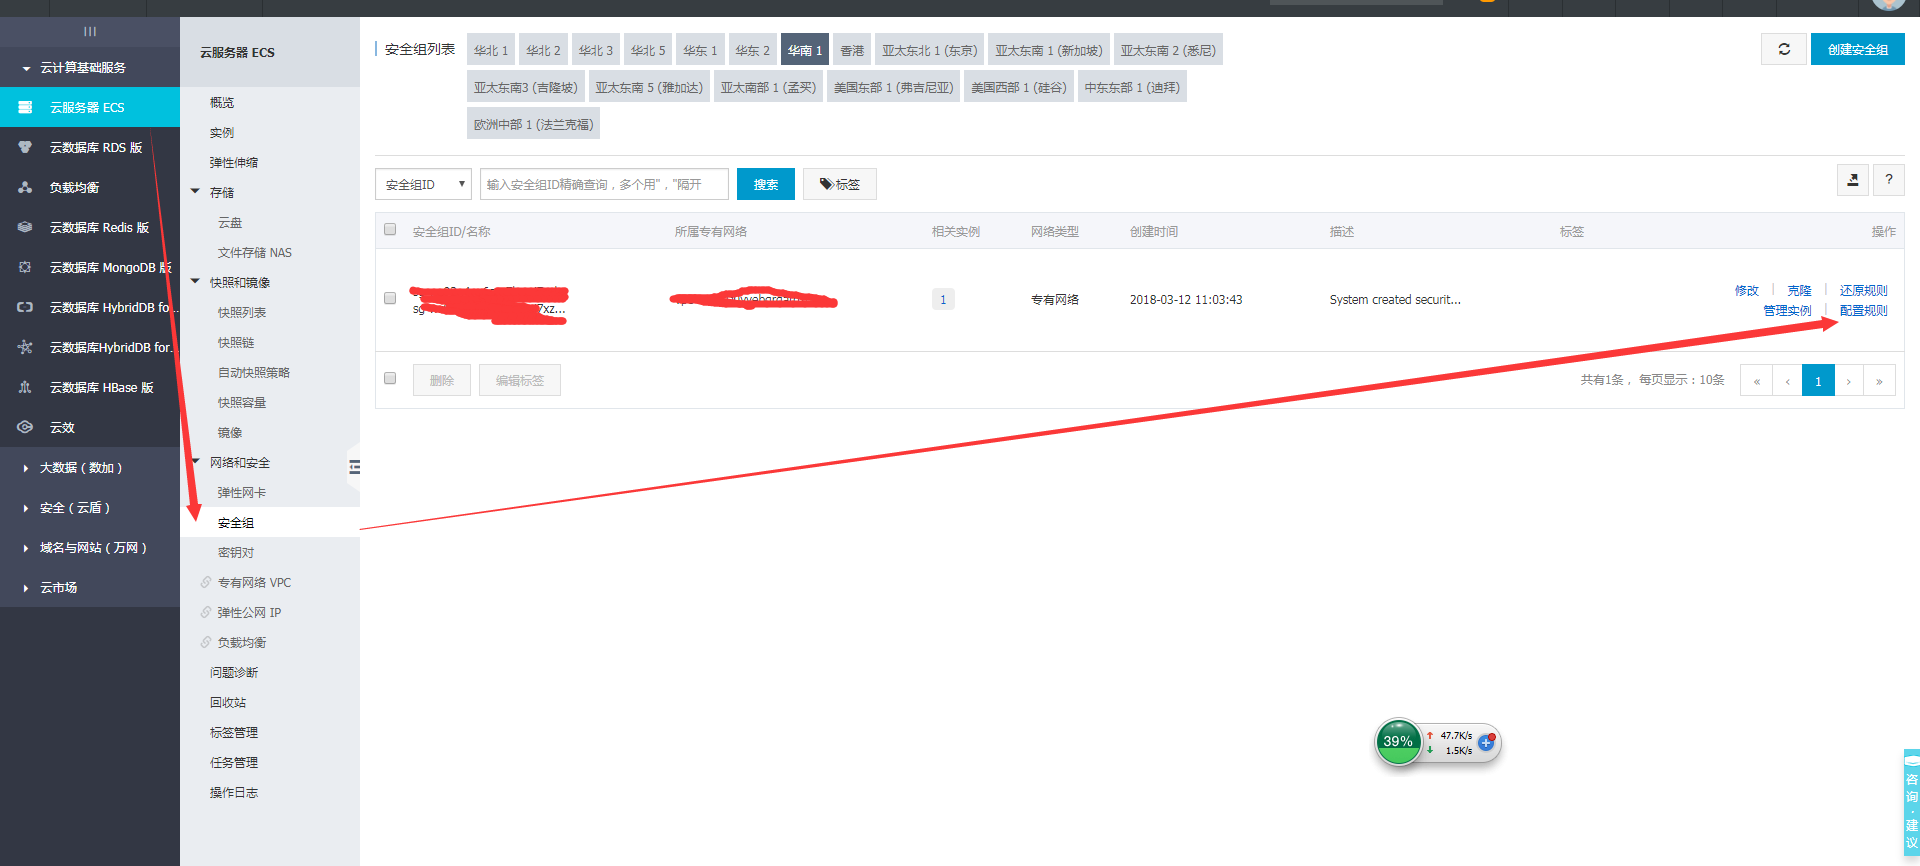
Task: Check the security group row checkbox
Action: (390, 298)
